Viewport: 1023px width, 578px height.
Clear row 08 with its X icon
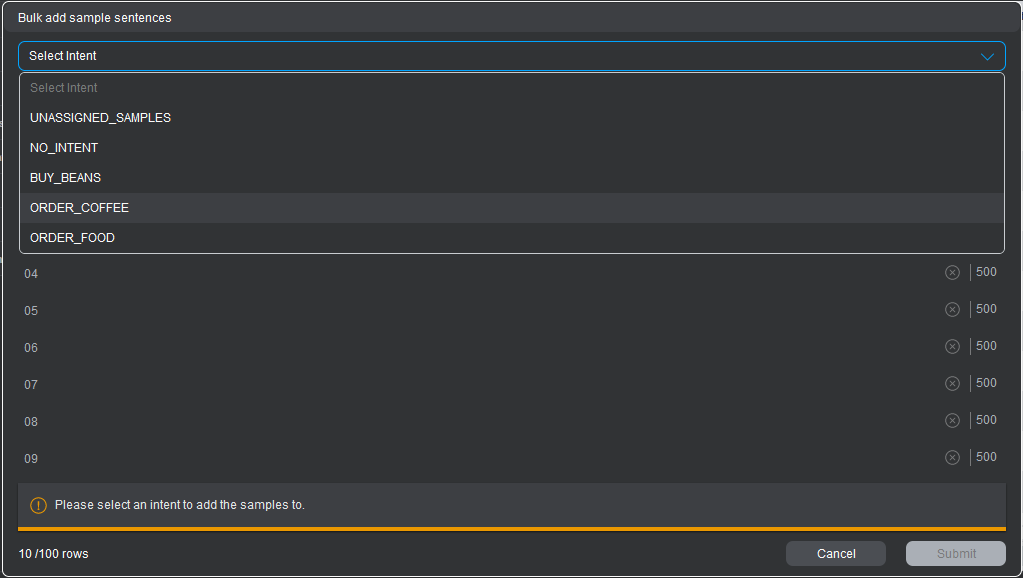point(952,421)
